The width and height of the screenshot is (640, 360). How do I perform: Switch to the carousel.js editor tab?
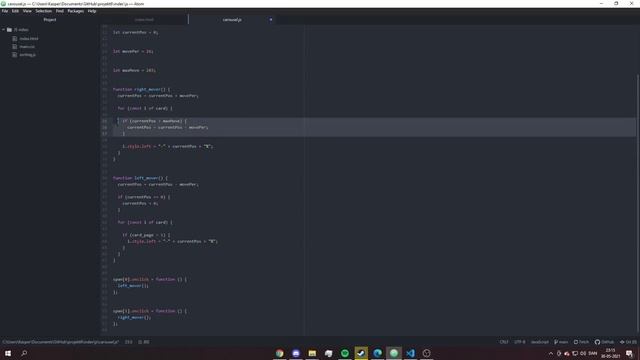231,20
